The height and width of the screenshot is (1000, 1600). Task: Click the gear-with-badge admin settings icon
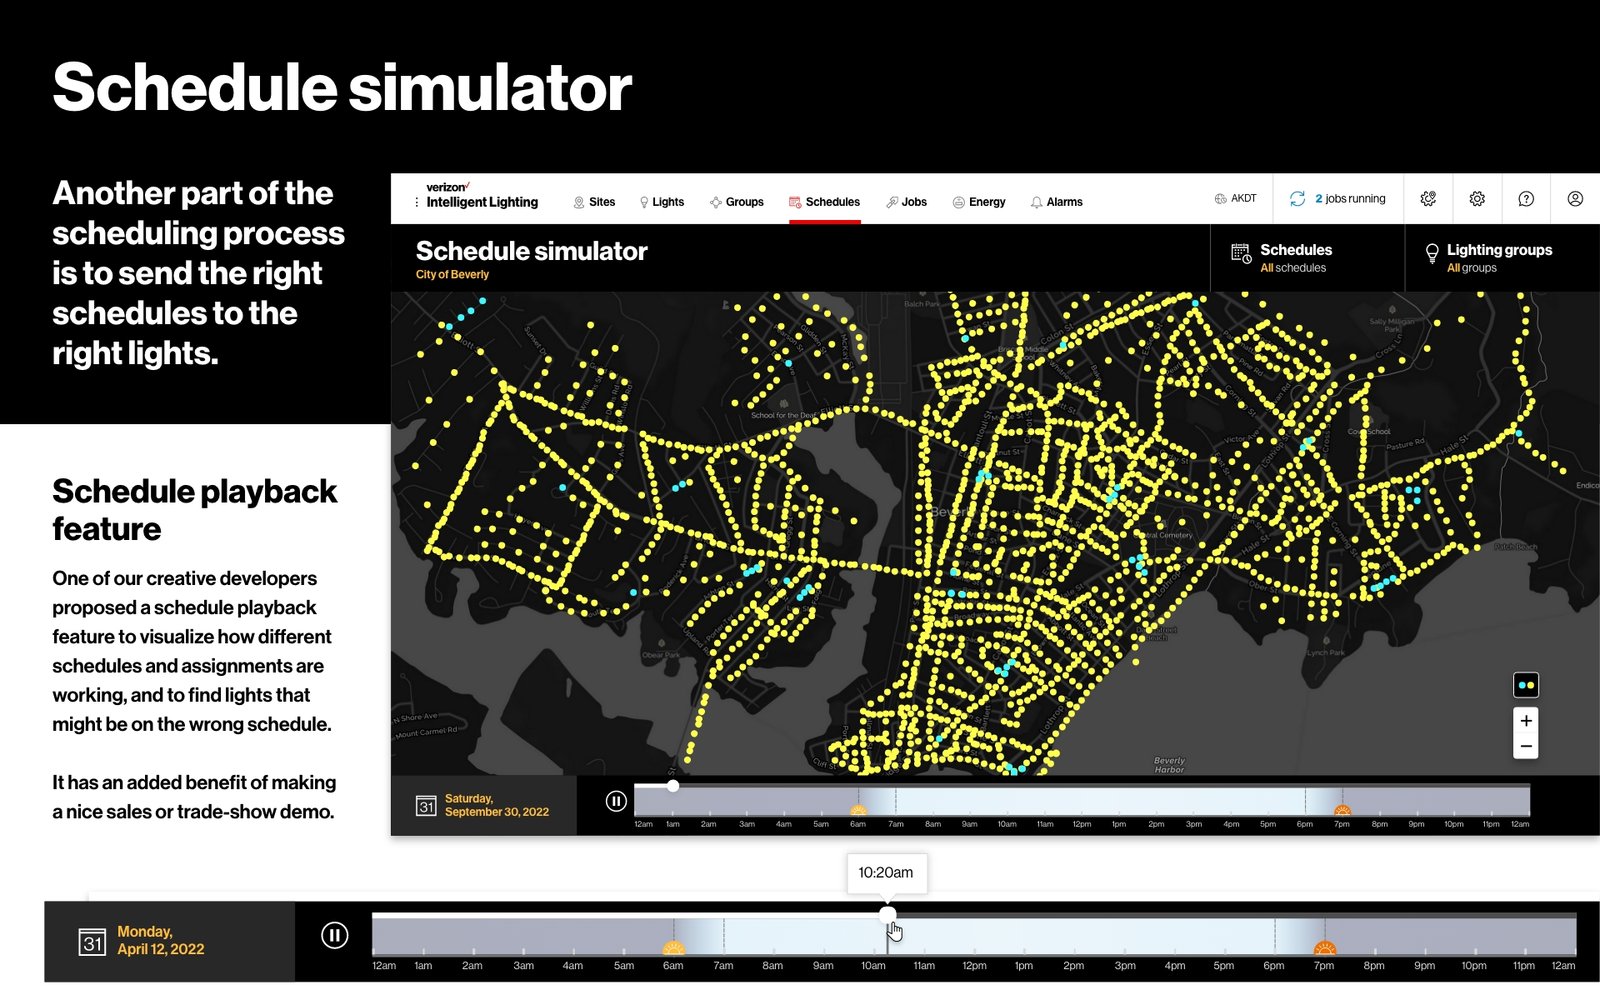pyautogui.click(x=1428, y=199)
